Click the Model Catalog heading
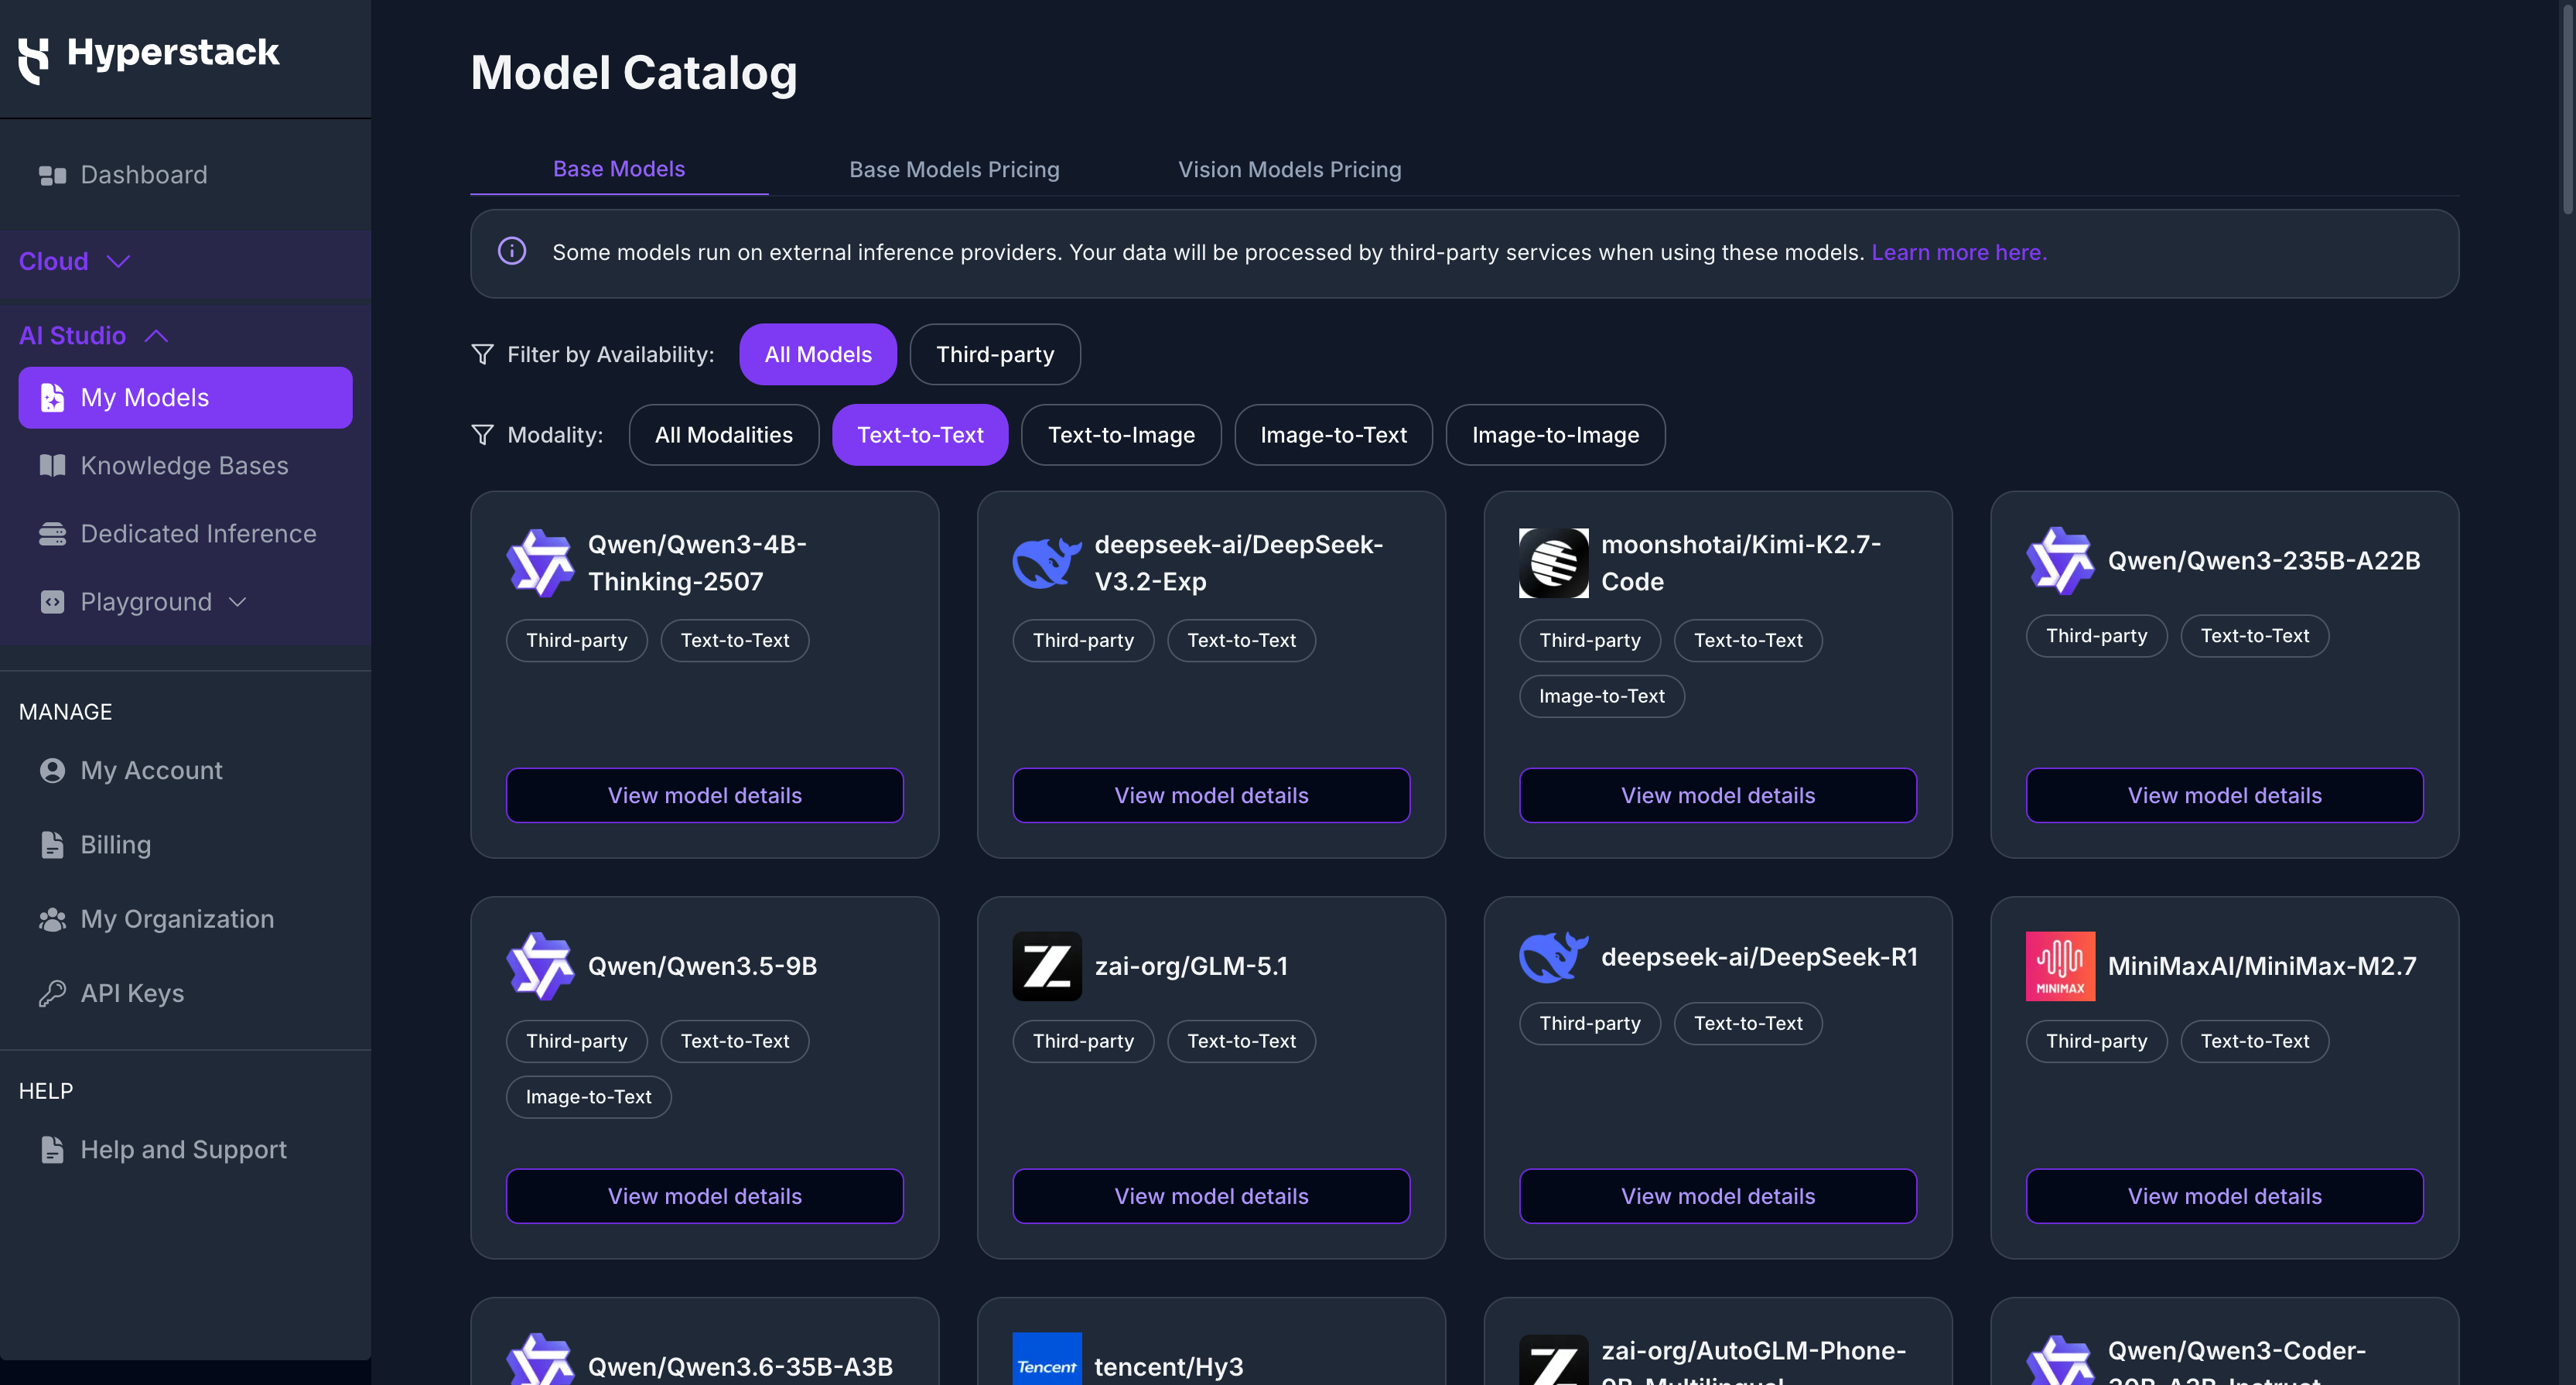 click(x=634, y=72)
